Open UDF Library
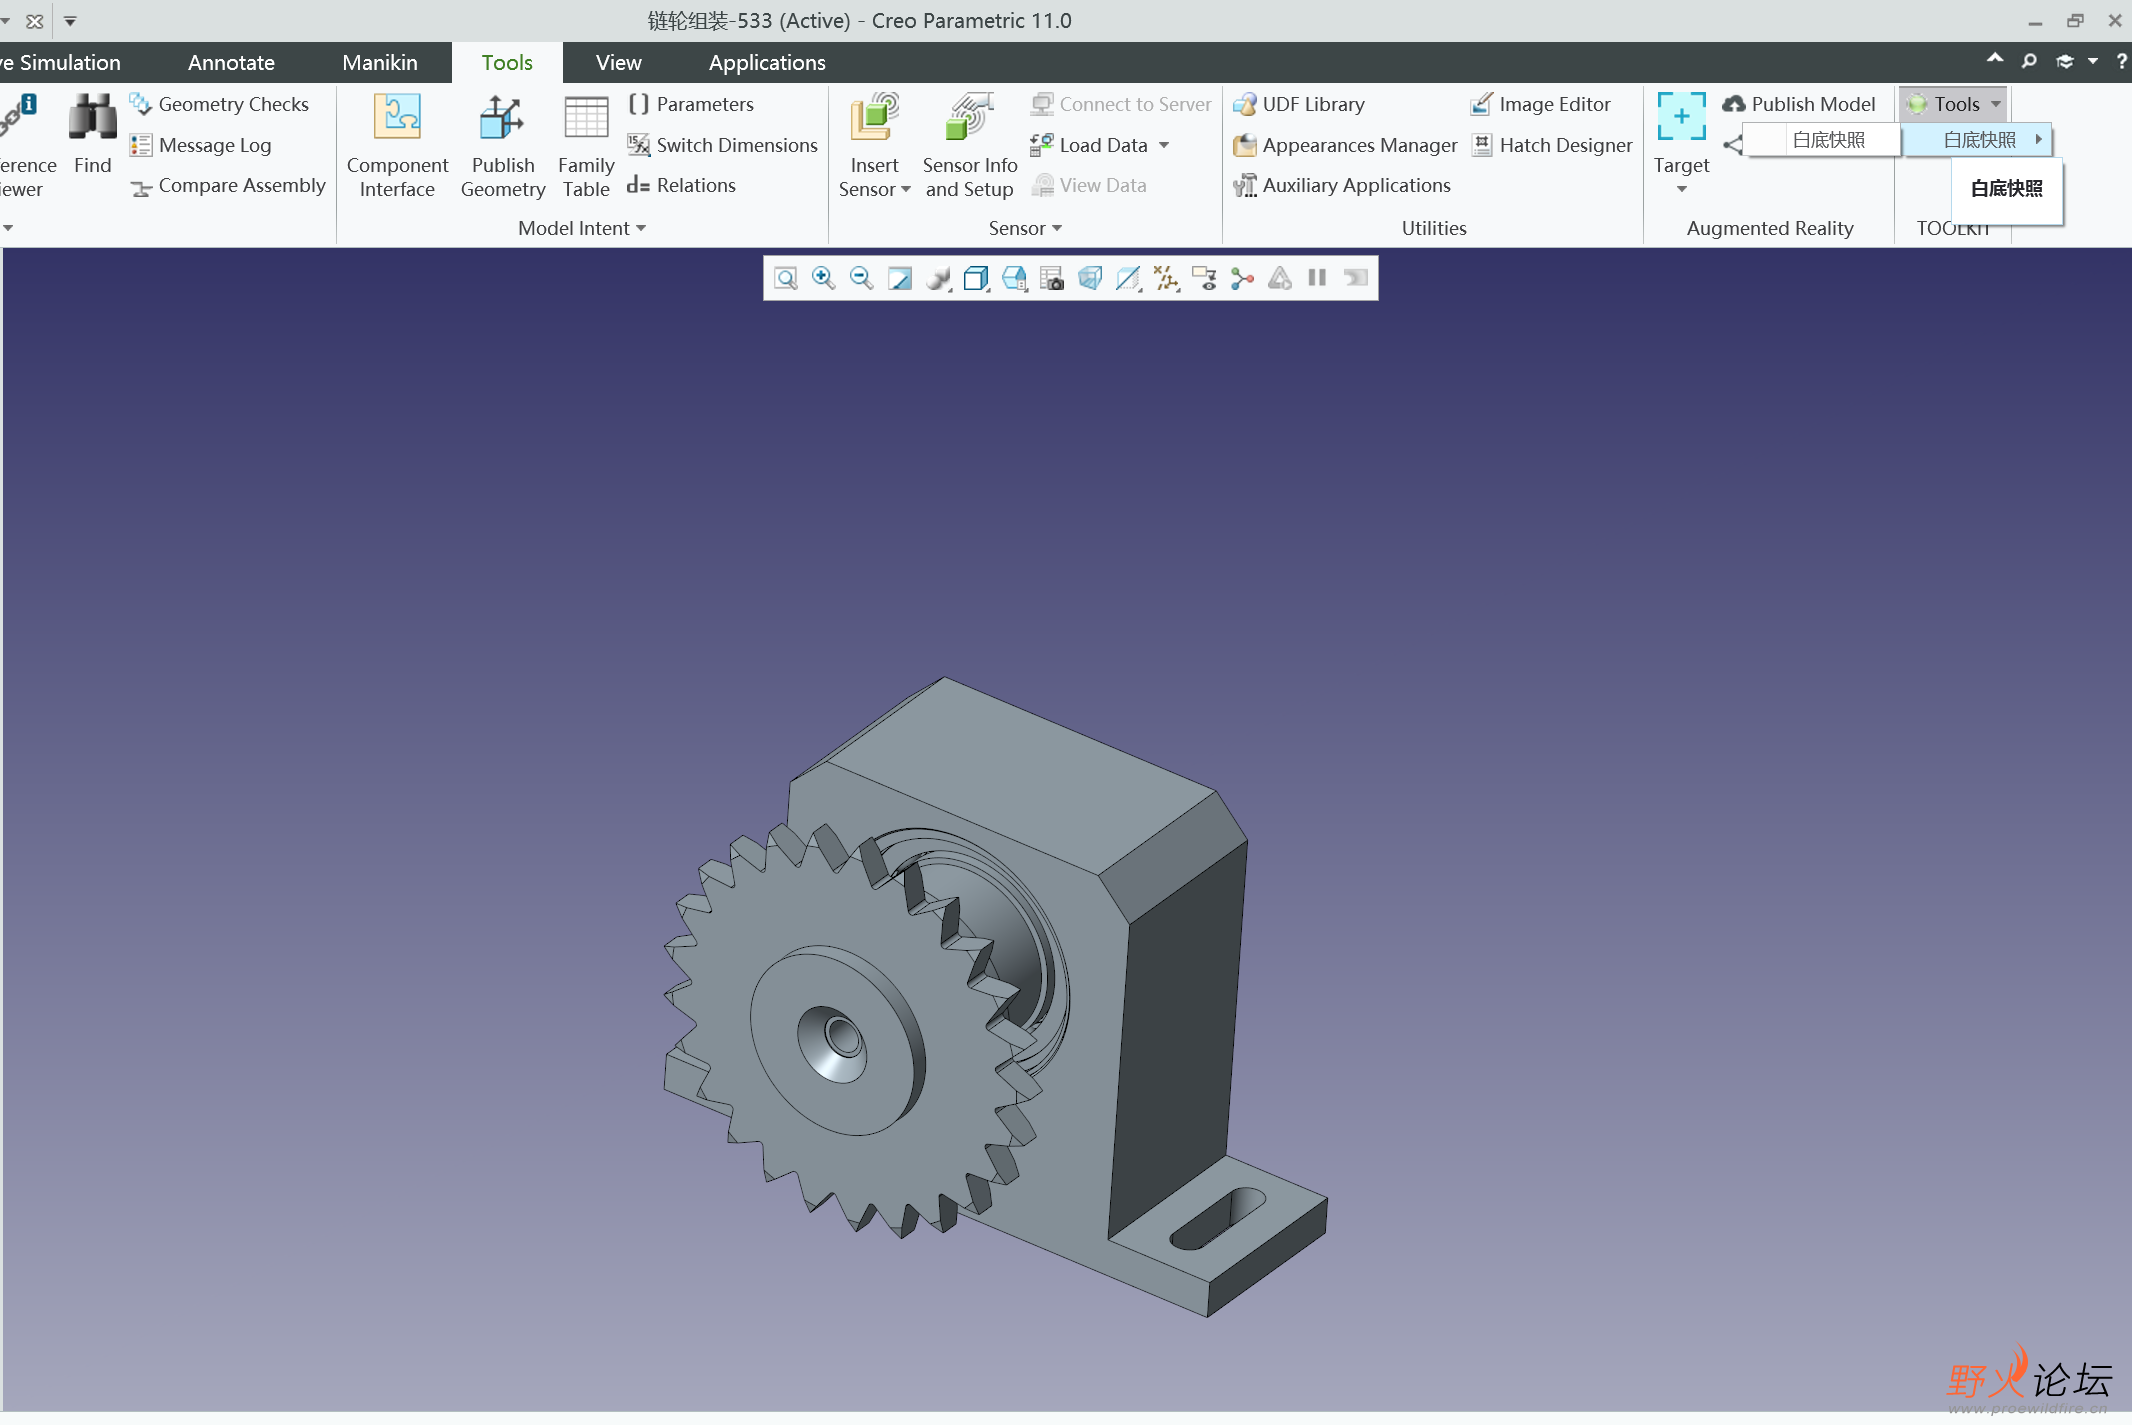The height and width of the screenshot is (1425, 2132). (x=1299, y=104)
